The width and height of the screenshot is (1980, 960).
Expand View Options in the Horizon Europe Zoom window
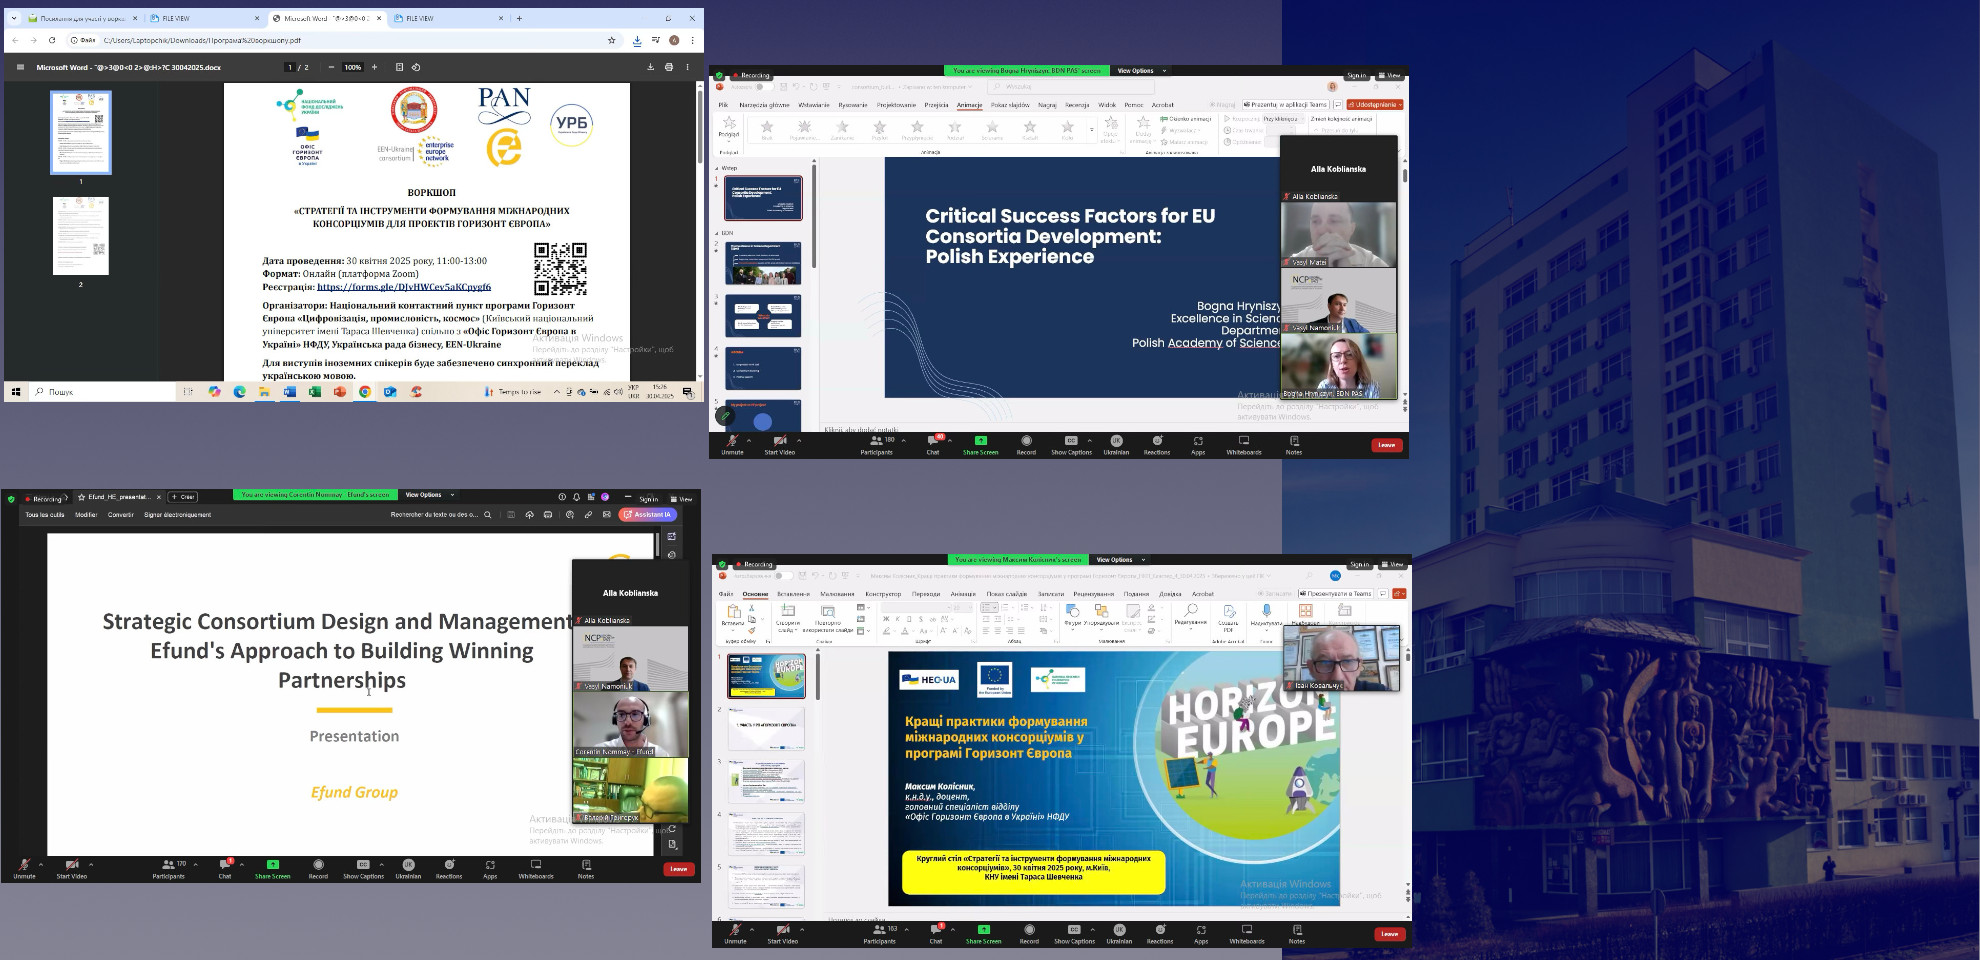(1119, 560)
